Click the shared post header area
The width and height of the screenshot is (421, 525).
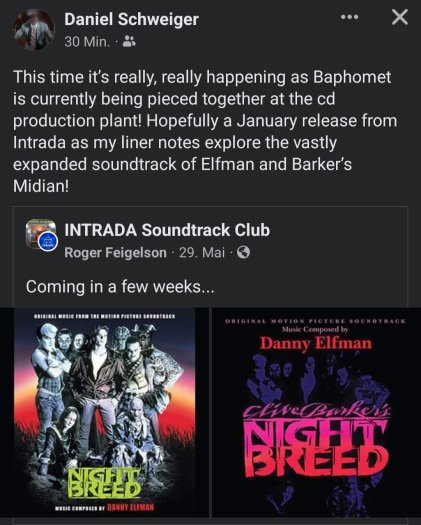[x=210, y=241]
